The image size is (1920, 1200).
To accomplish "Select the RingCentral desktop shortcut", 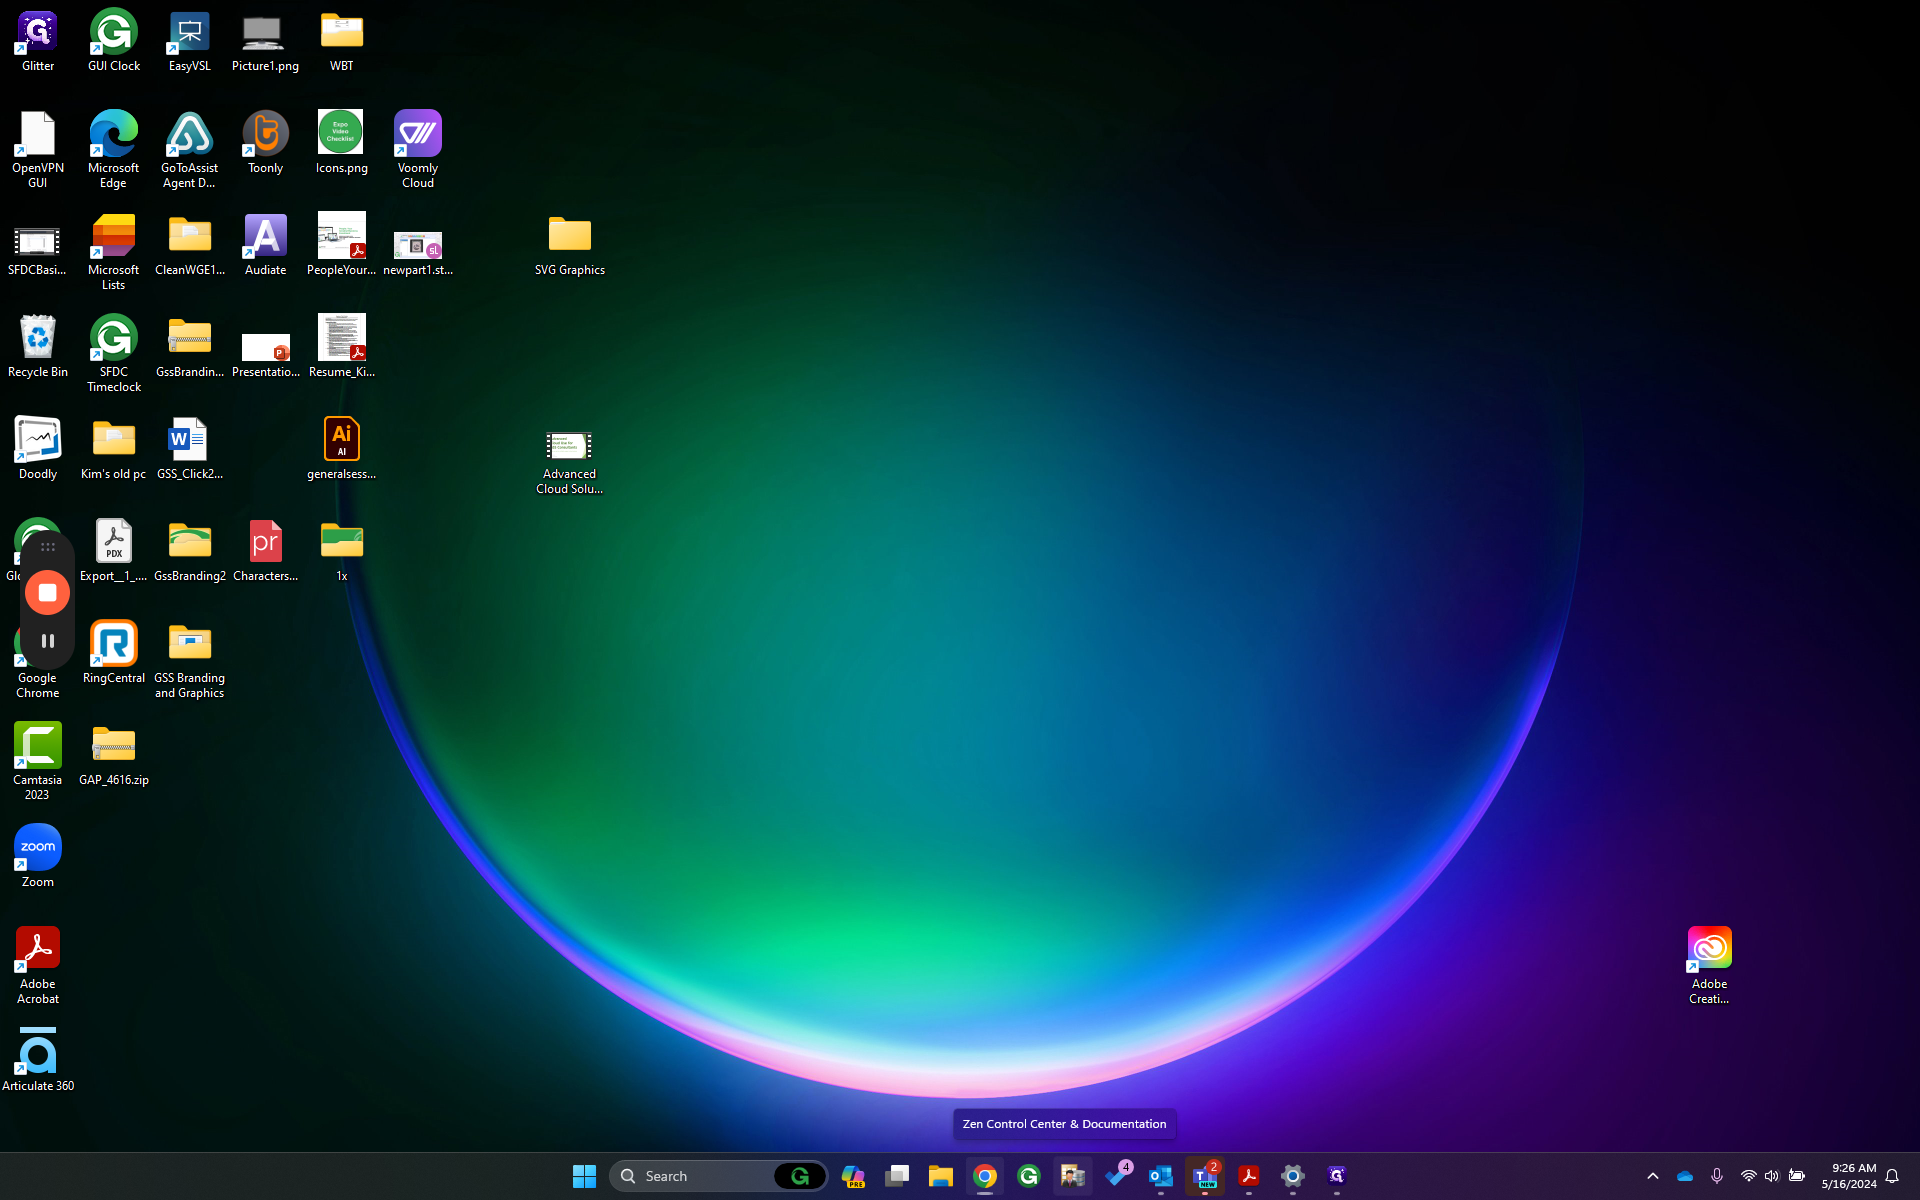I will click(x=114, y=653).
